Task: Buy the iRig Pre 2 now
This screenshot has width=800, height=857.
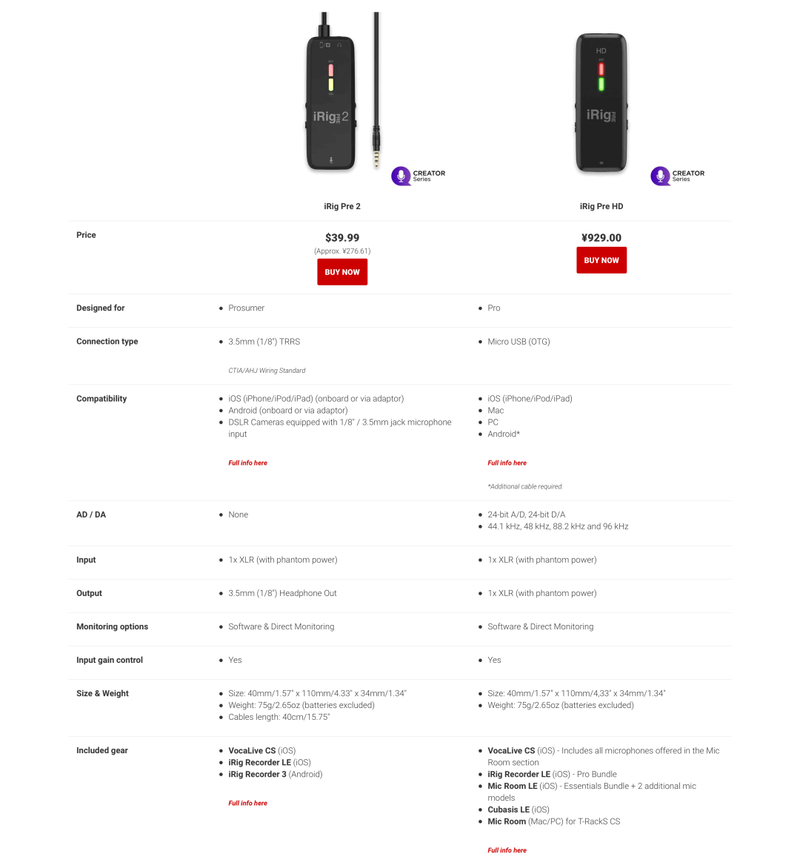Action: pyautogui.click(x=342, y=272)
